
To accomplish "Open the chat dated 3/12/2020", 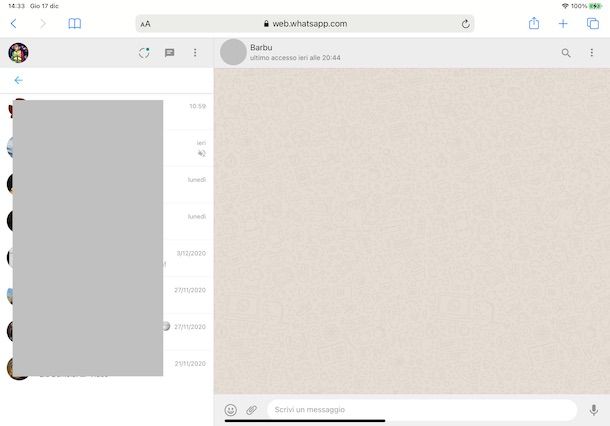I will (x=107, y=258).
